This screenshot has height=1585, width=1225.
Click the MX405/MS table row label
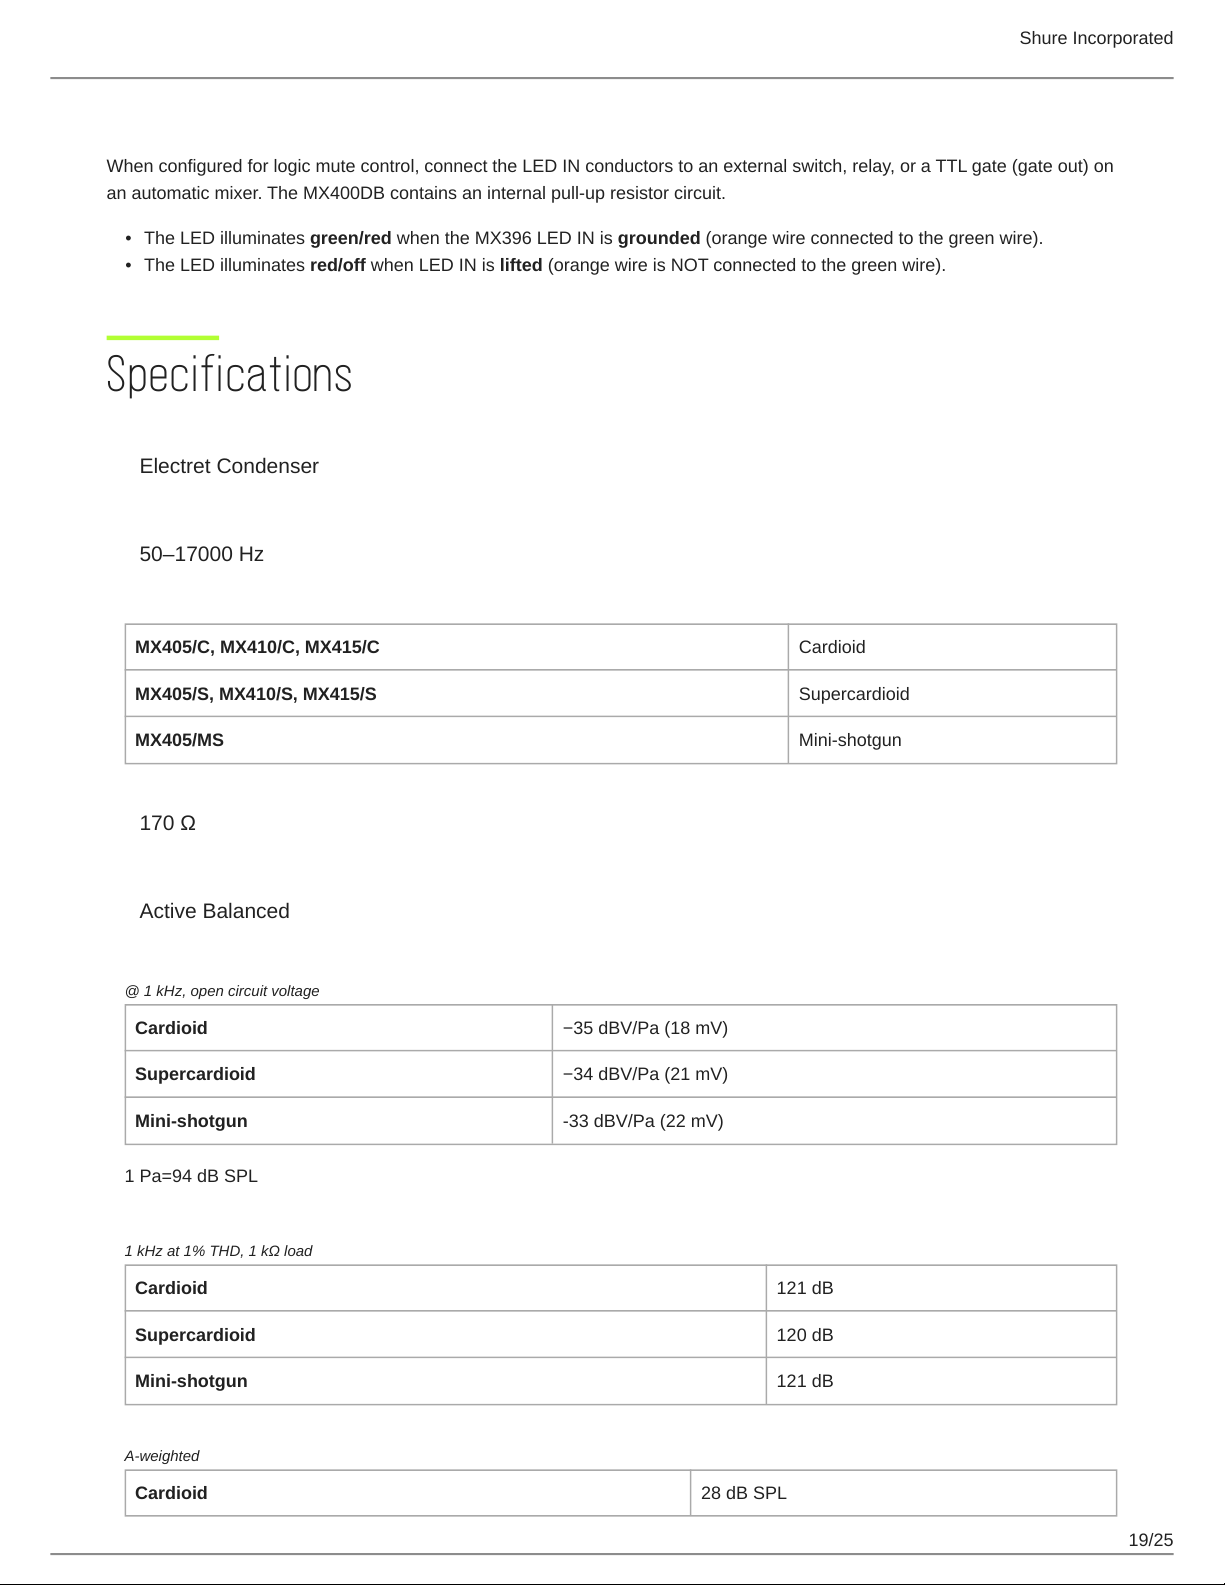(456, 740)
